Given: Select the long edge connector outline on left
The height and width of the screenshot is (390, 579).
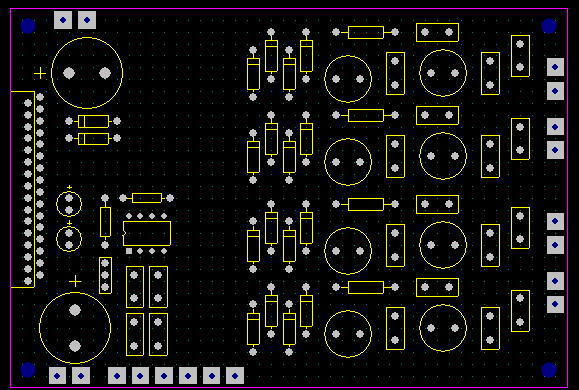Looking at the screenshot, I should [x=23, y=189].
